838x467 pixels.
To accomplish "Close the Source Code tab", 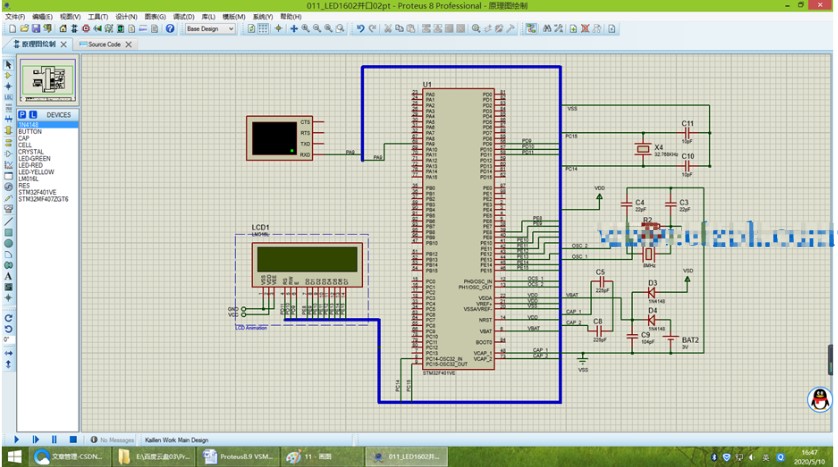I will tap(128, 44).
